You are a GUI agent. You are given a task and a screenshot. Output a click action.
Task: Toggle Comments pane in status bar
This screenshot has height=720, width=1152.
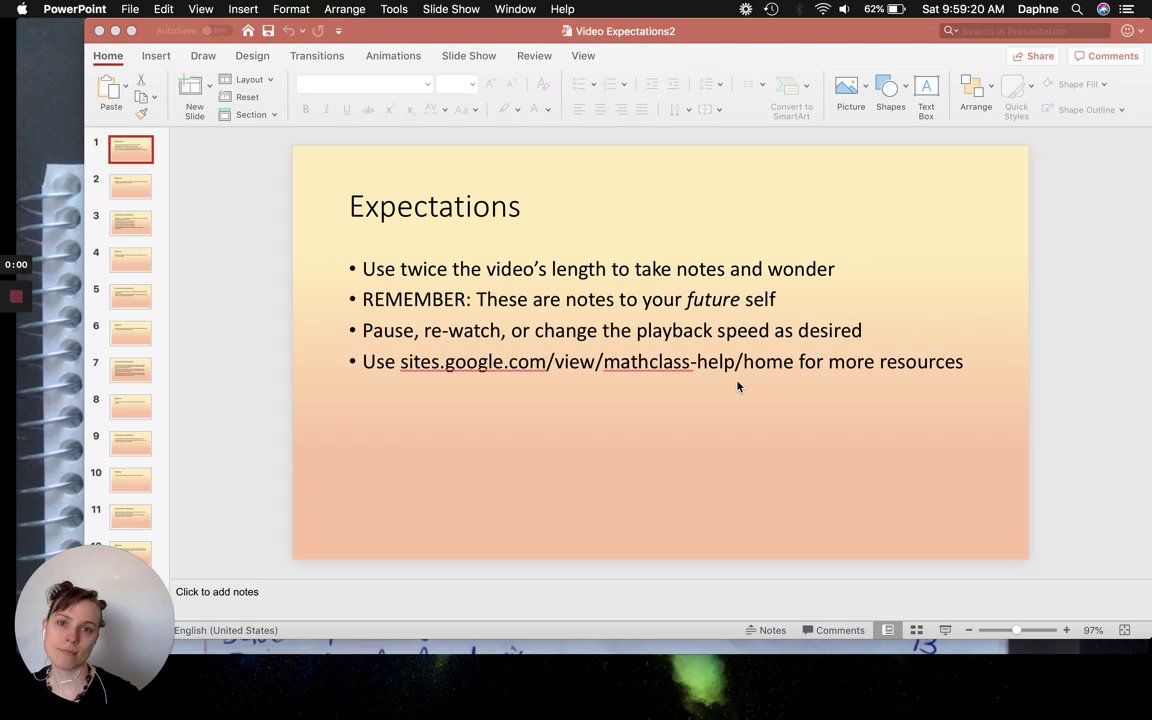pos(833,630)
